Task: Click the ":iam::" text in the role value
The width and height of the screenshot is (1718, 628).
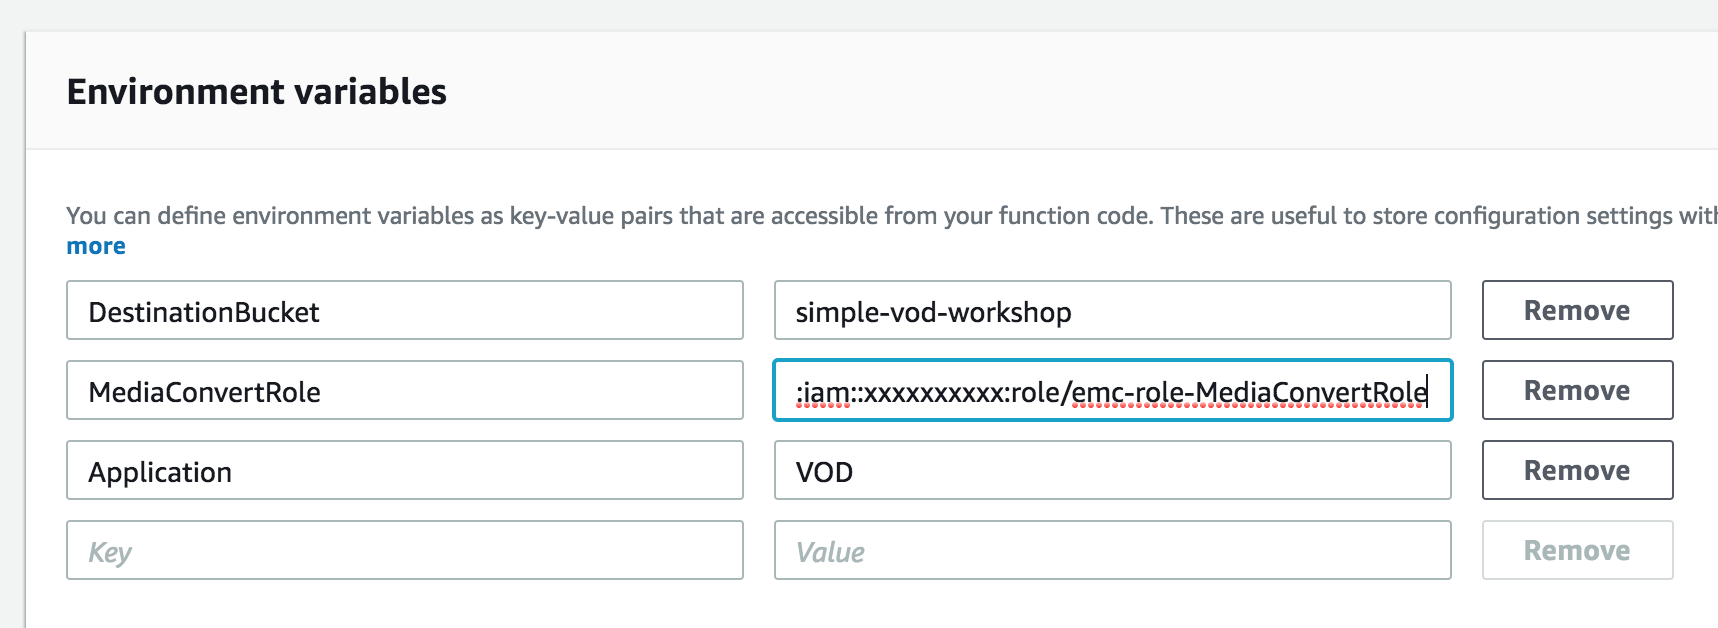Action: 829,392
